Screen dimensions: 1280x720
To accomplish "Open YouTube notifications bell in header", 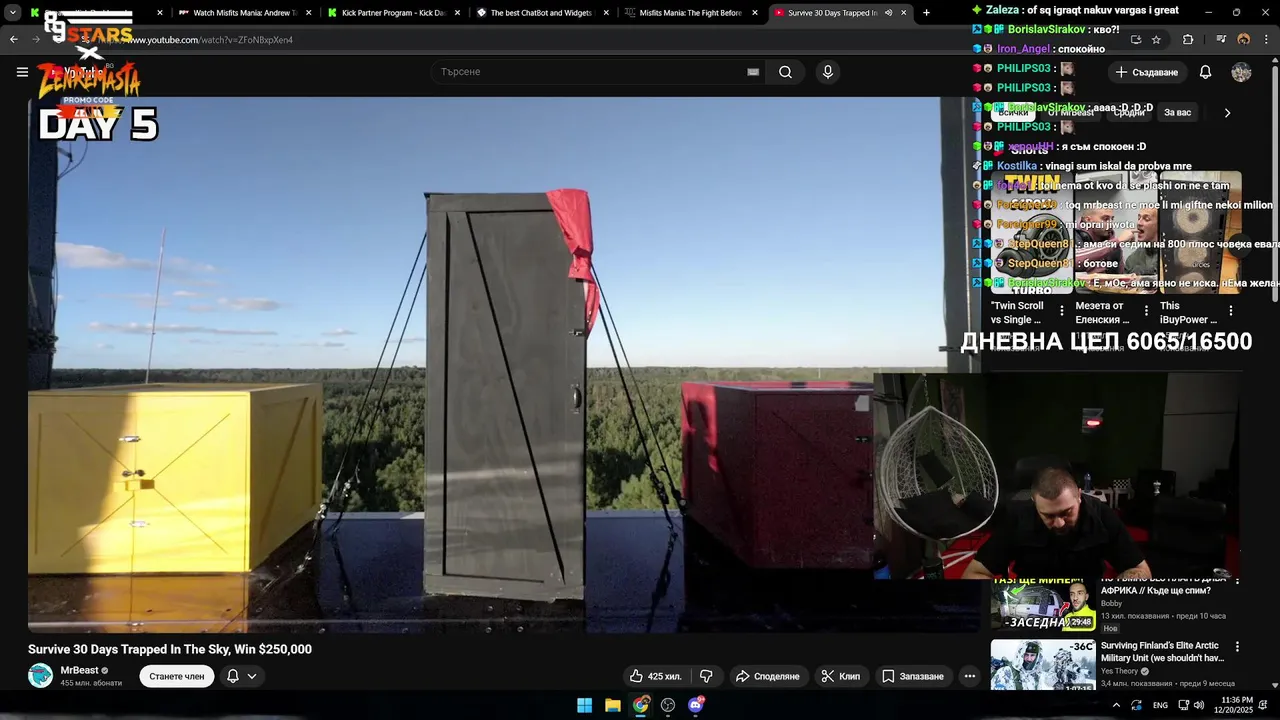I will point(1205,72).
